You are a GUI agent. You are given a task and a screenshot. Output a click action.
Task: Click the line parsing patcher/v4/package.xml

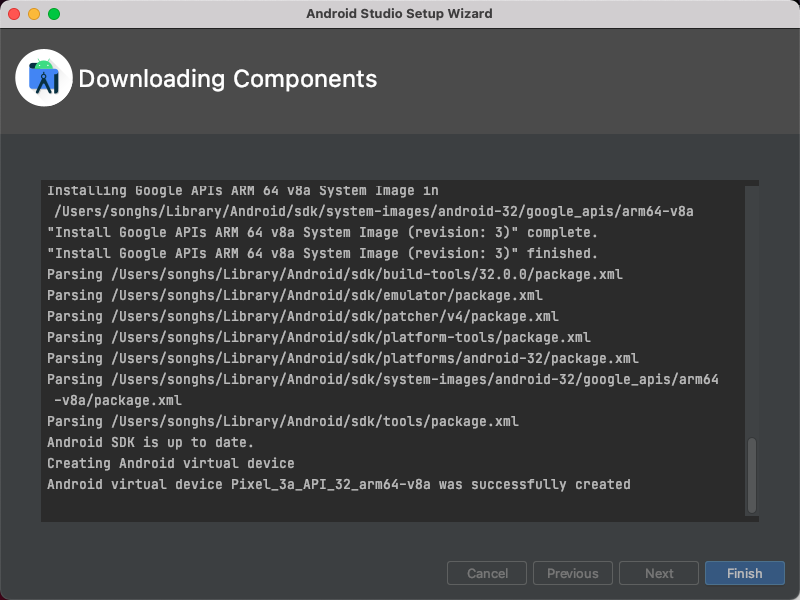coord(303,316)
